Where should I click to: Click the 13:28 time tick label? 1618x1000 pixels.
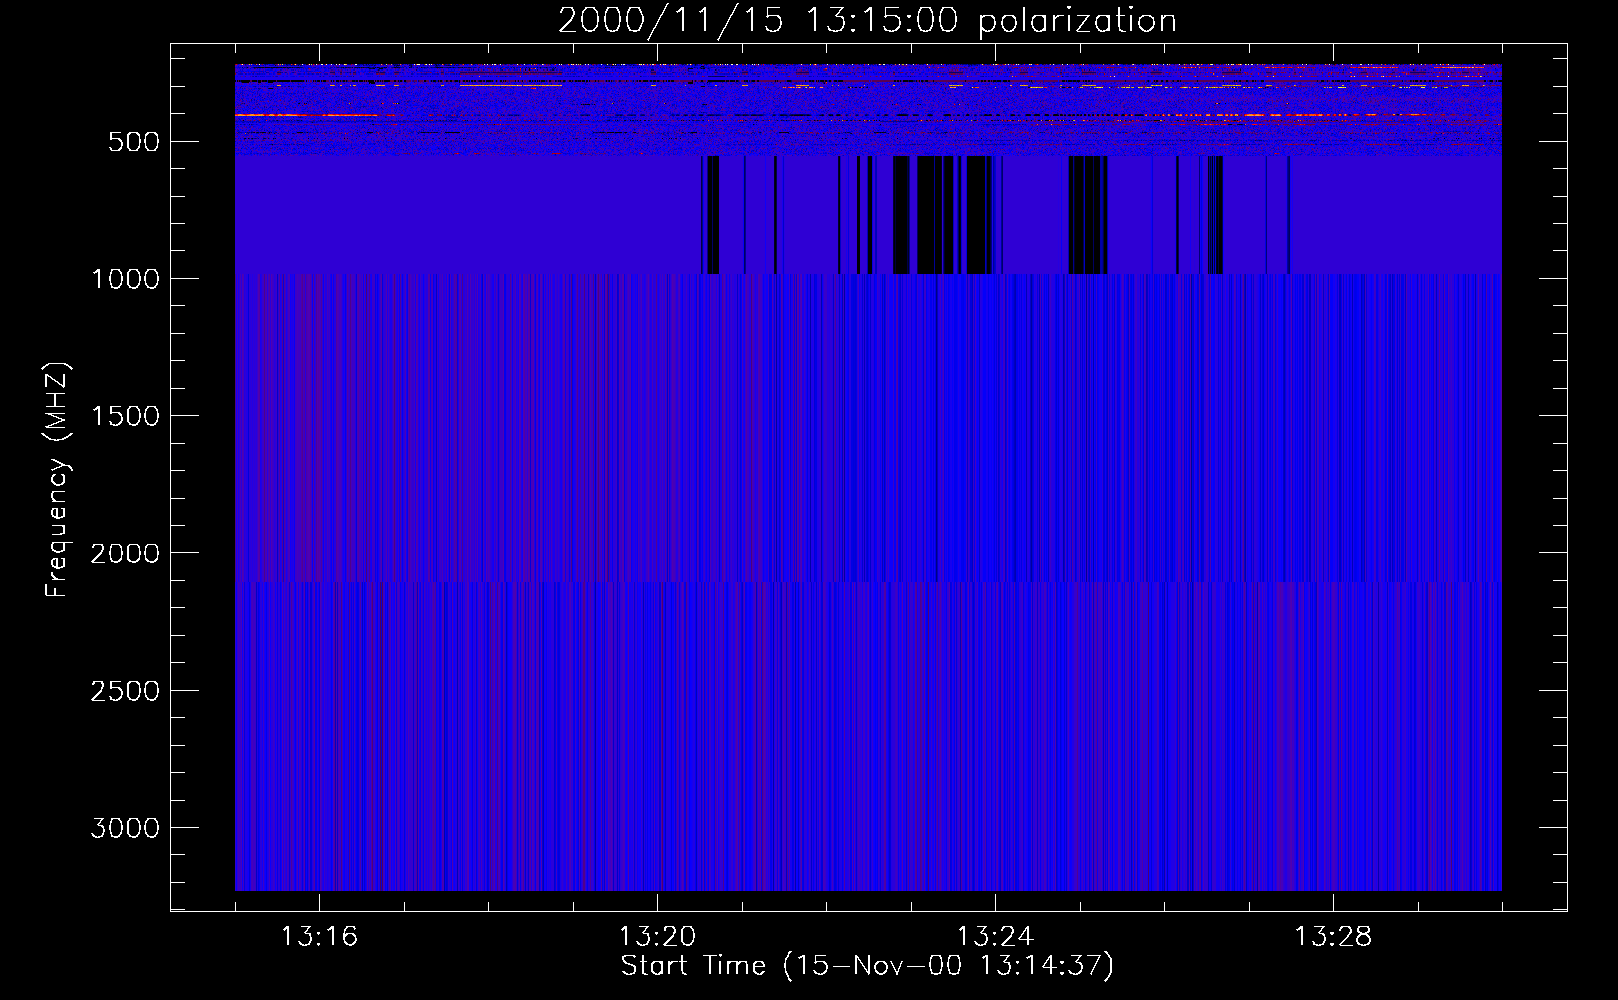pyautogui.click(x=1333, y=937)
